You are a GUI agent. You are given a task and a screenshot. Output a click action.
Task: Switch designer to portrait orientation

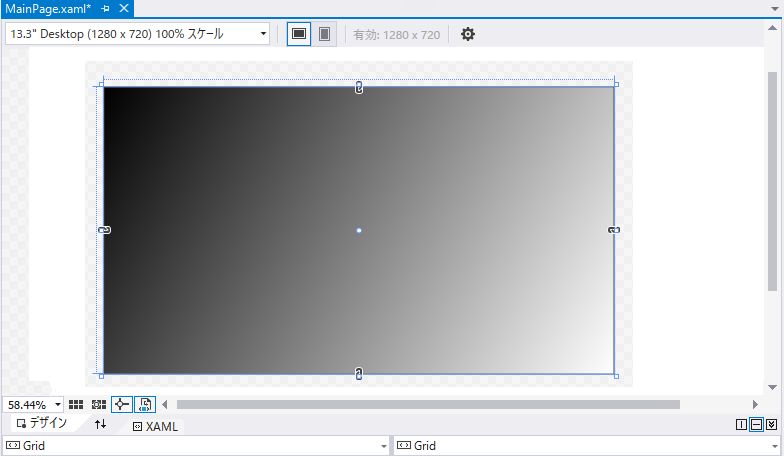coord(324,34)
